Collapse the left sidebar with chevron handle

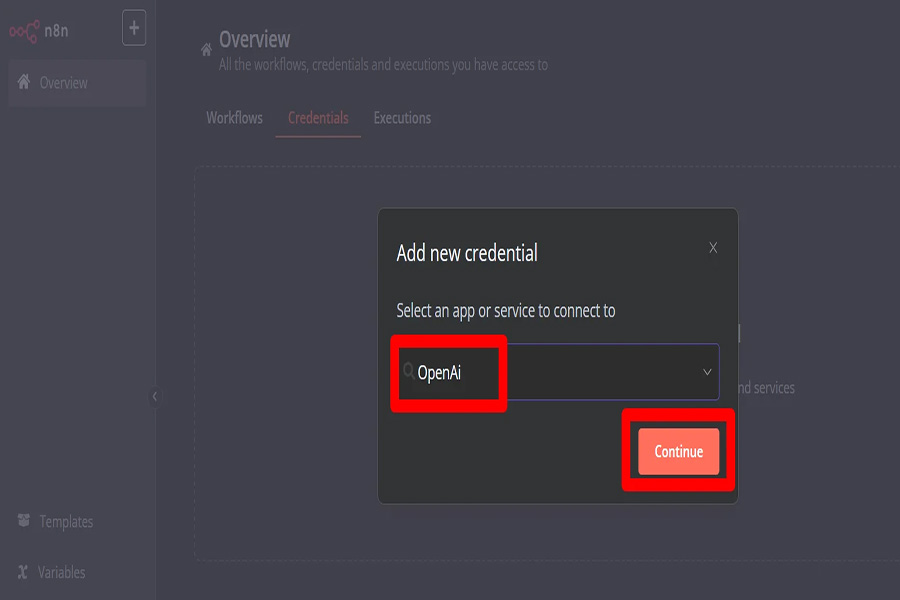(154, 396)
